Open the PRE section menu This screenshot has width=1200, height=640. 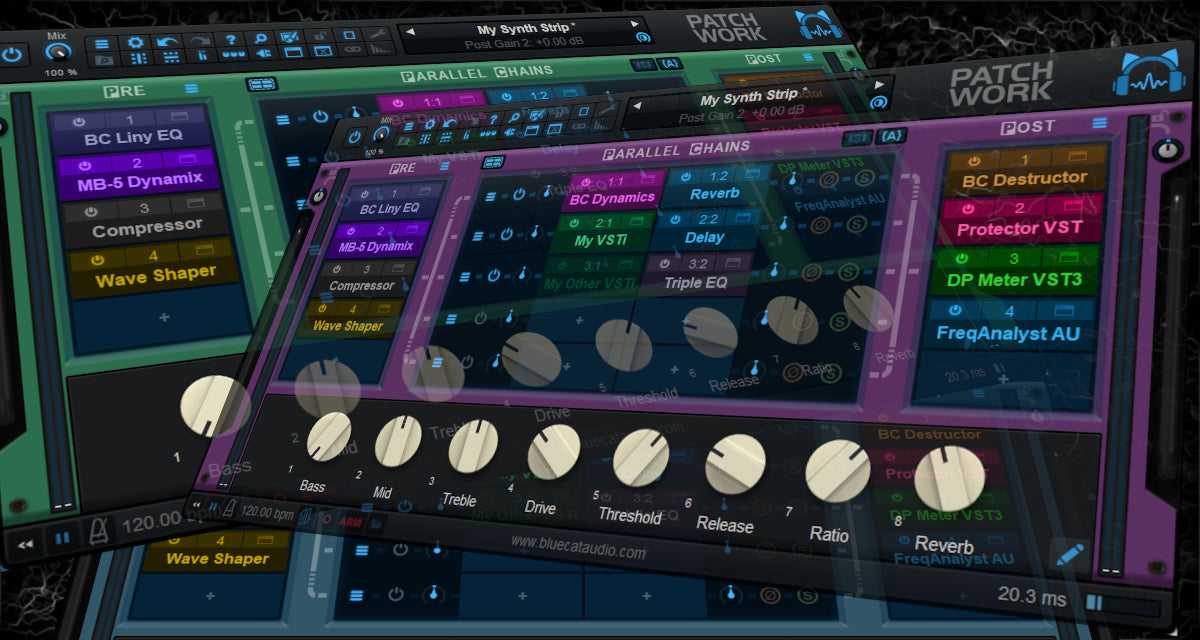click(x=445, y=166)
